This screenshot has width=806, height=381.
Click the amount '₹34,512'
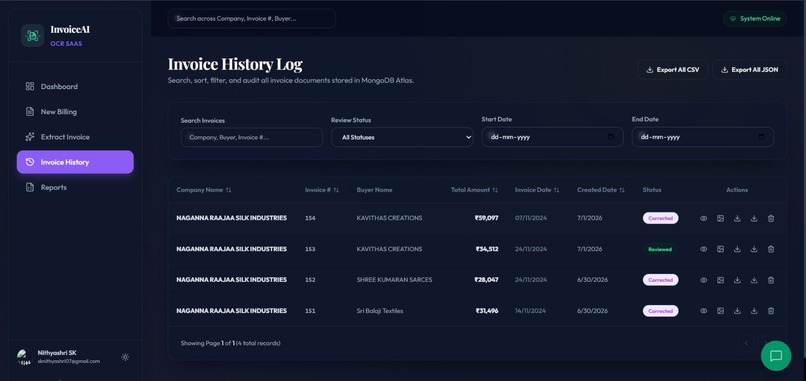click(x=487, y=249)
